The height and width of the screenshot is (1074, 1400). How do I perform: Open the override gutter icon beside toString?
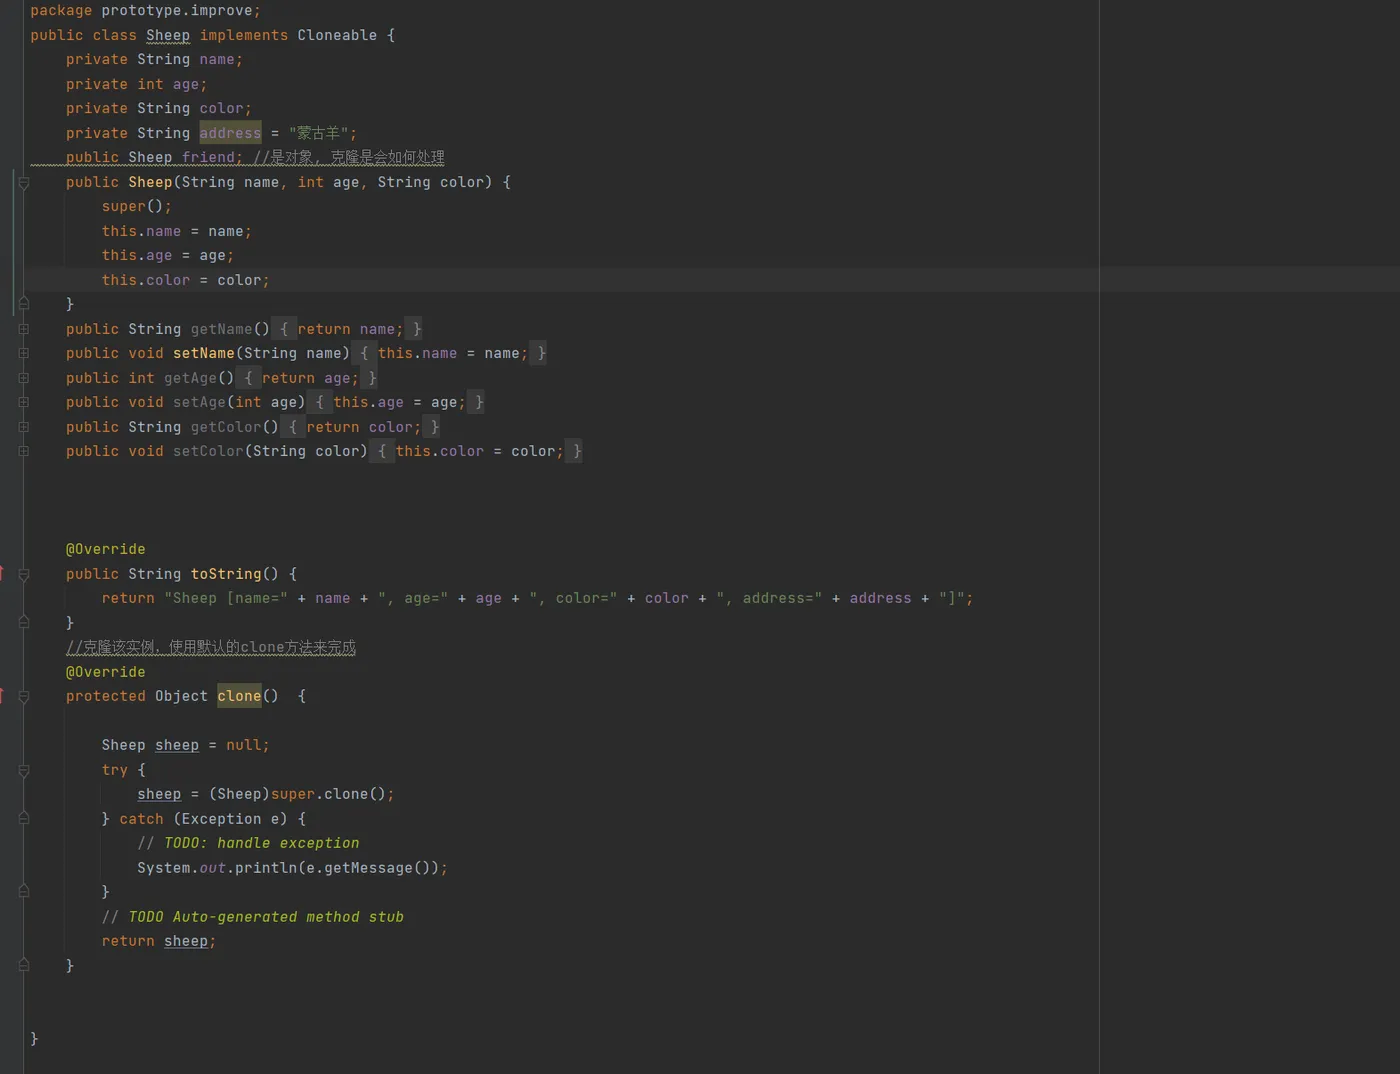[x=2, y=573]
